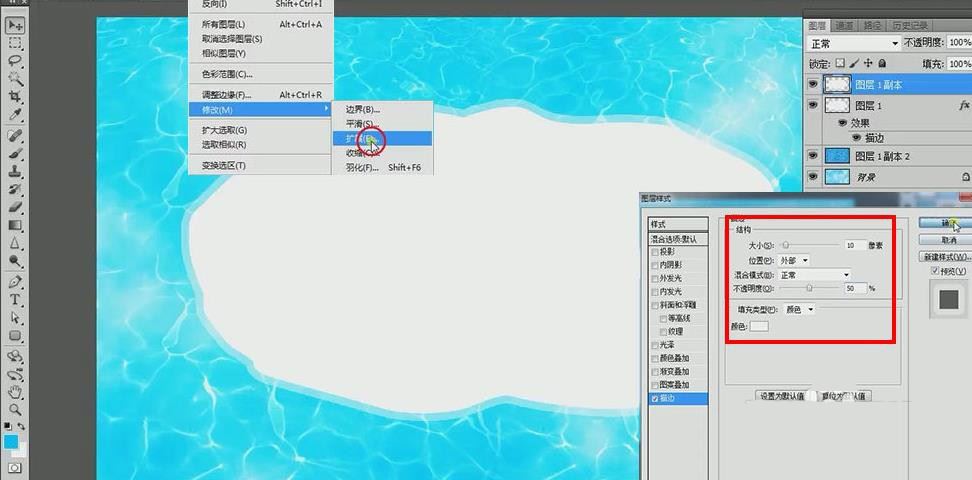Viewport: 972px width, 480px height.
Task: Select the Healing Brush tool
Action: coord(15,135)
